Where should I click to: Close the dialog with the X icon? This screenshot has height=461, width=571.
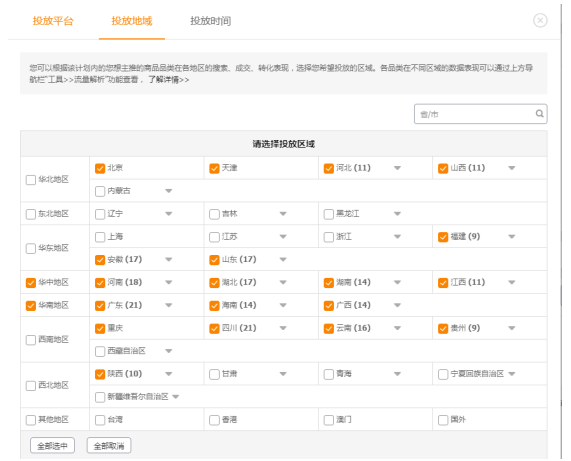tap(540, 20)
